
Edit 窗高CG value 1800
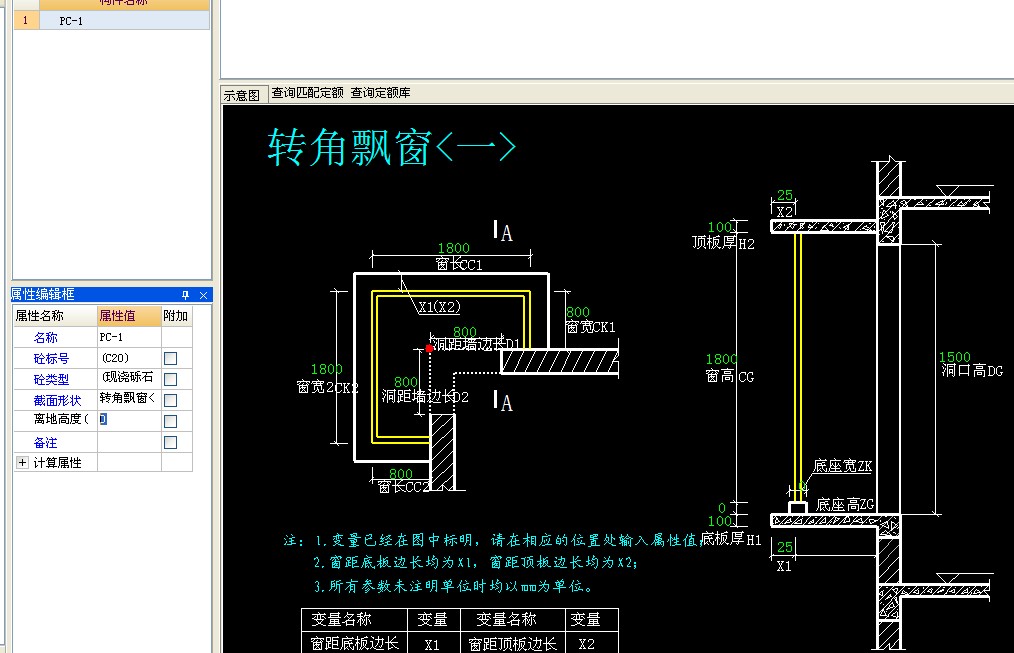pyautogui.click(x=721, y=359)
